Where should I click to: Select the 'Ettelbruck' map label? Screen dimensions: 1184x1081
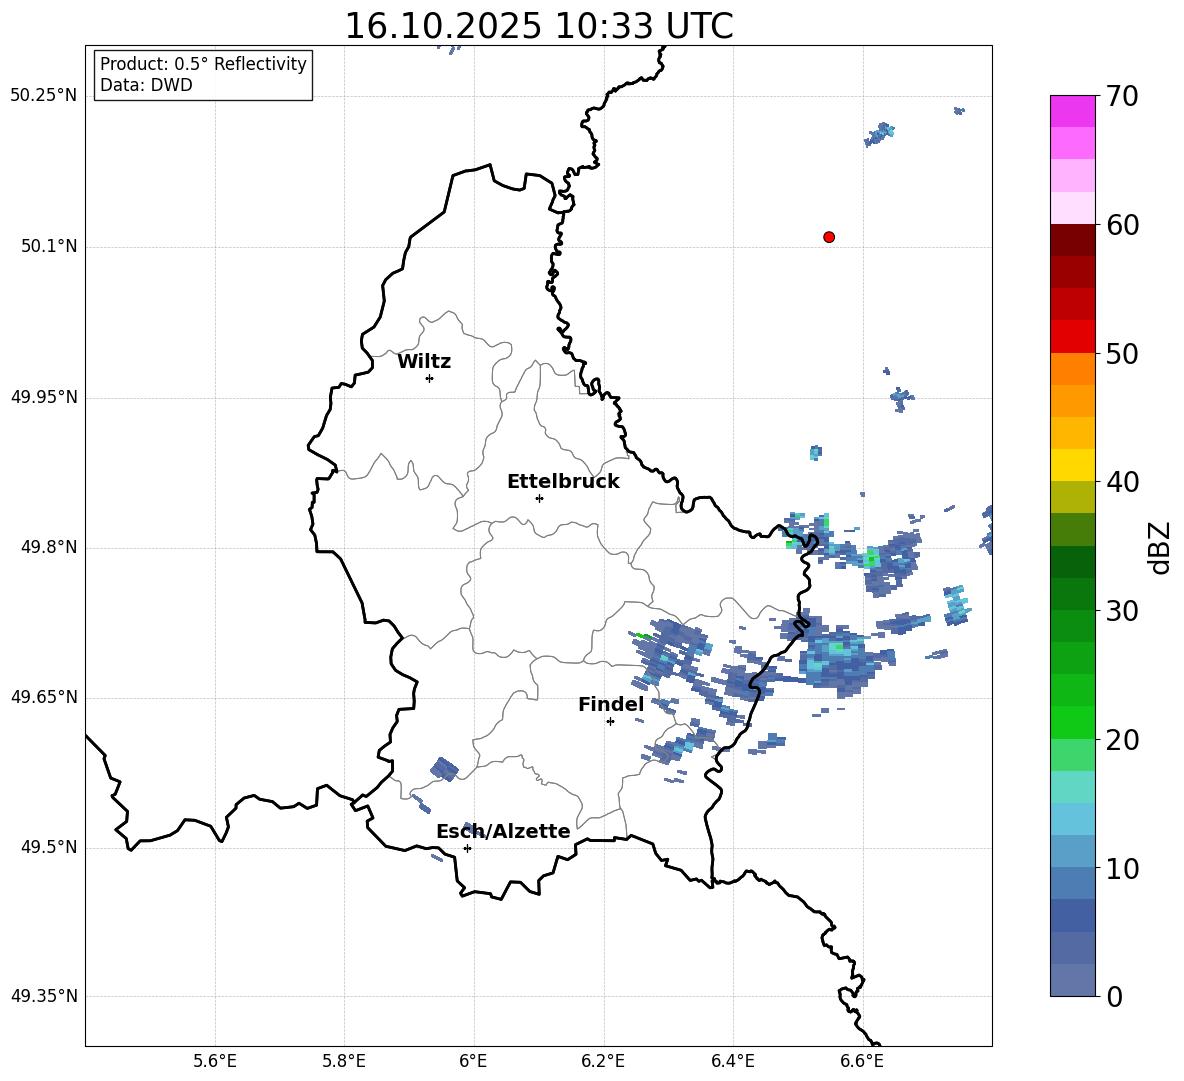pyautogui.click(x=563, y=482)
